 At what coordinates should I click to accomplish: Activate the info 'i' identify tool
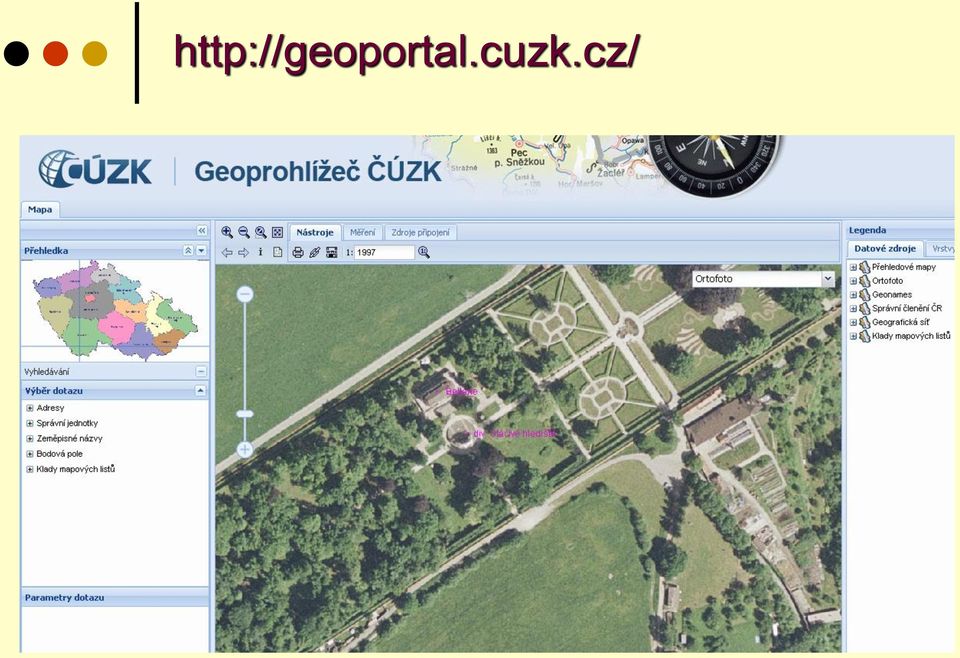coord(260,252)
